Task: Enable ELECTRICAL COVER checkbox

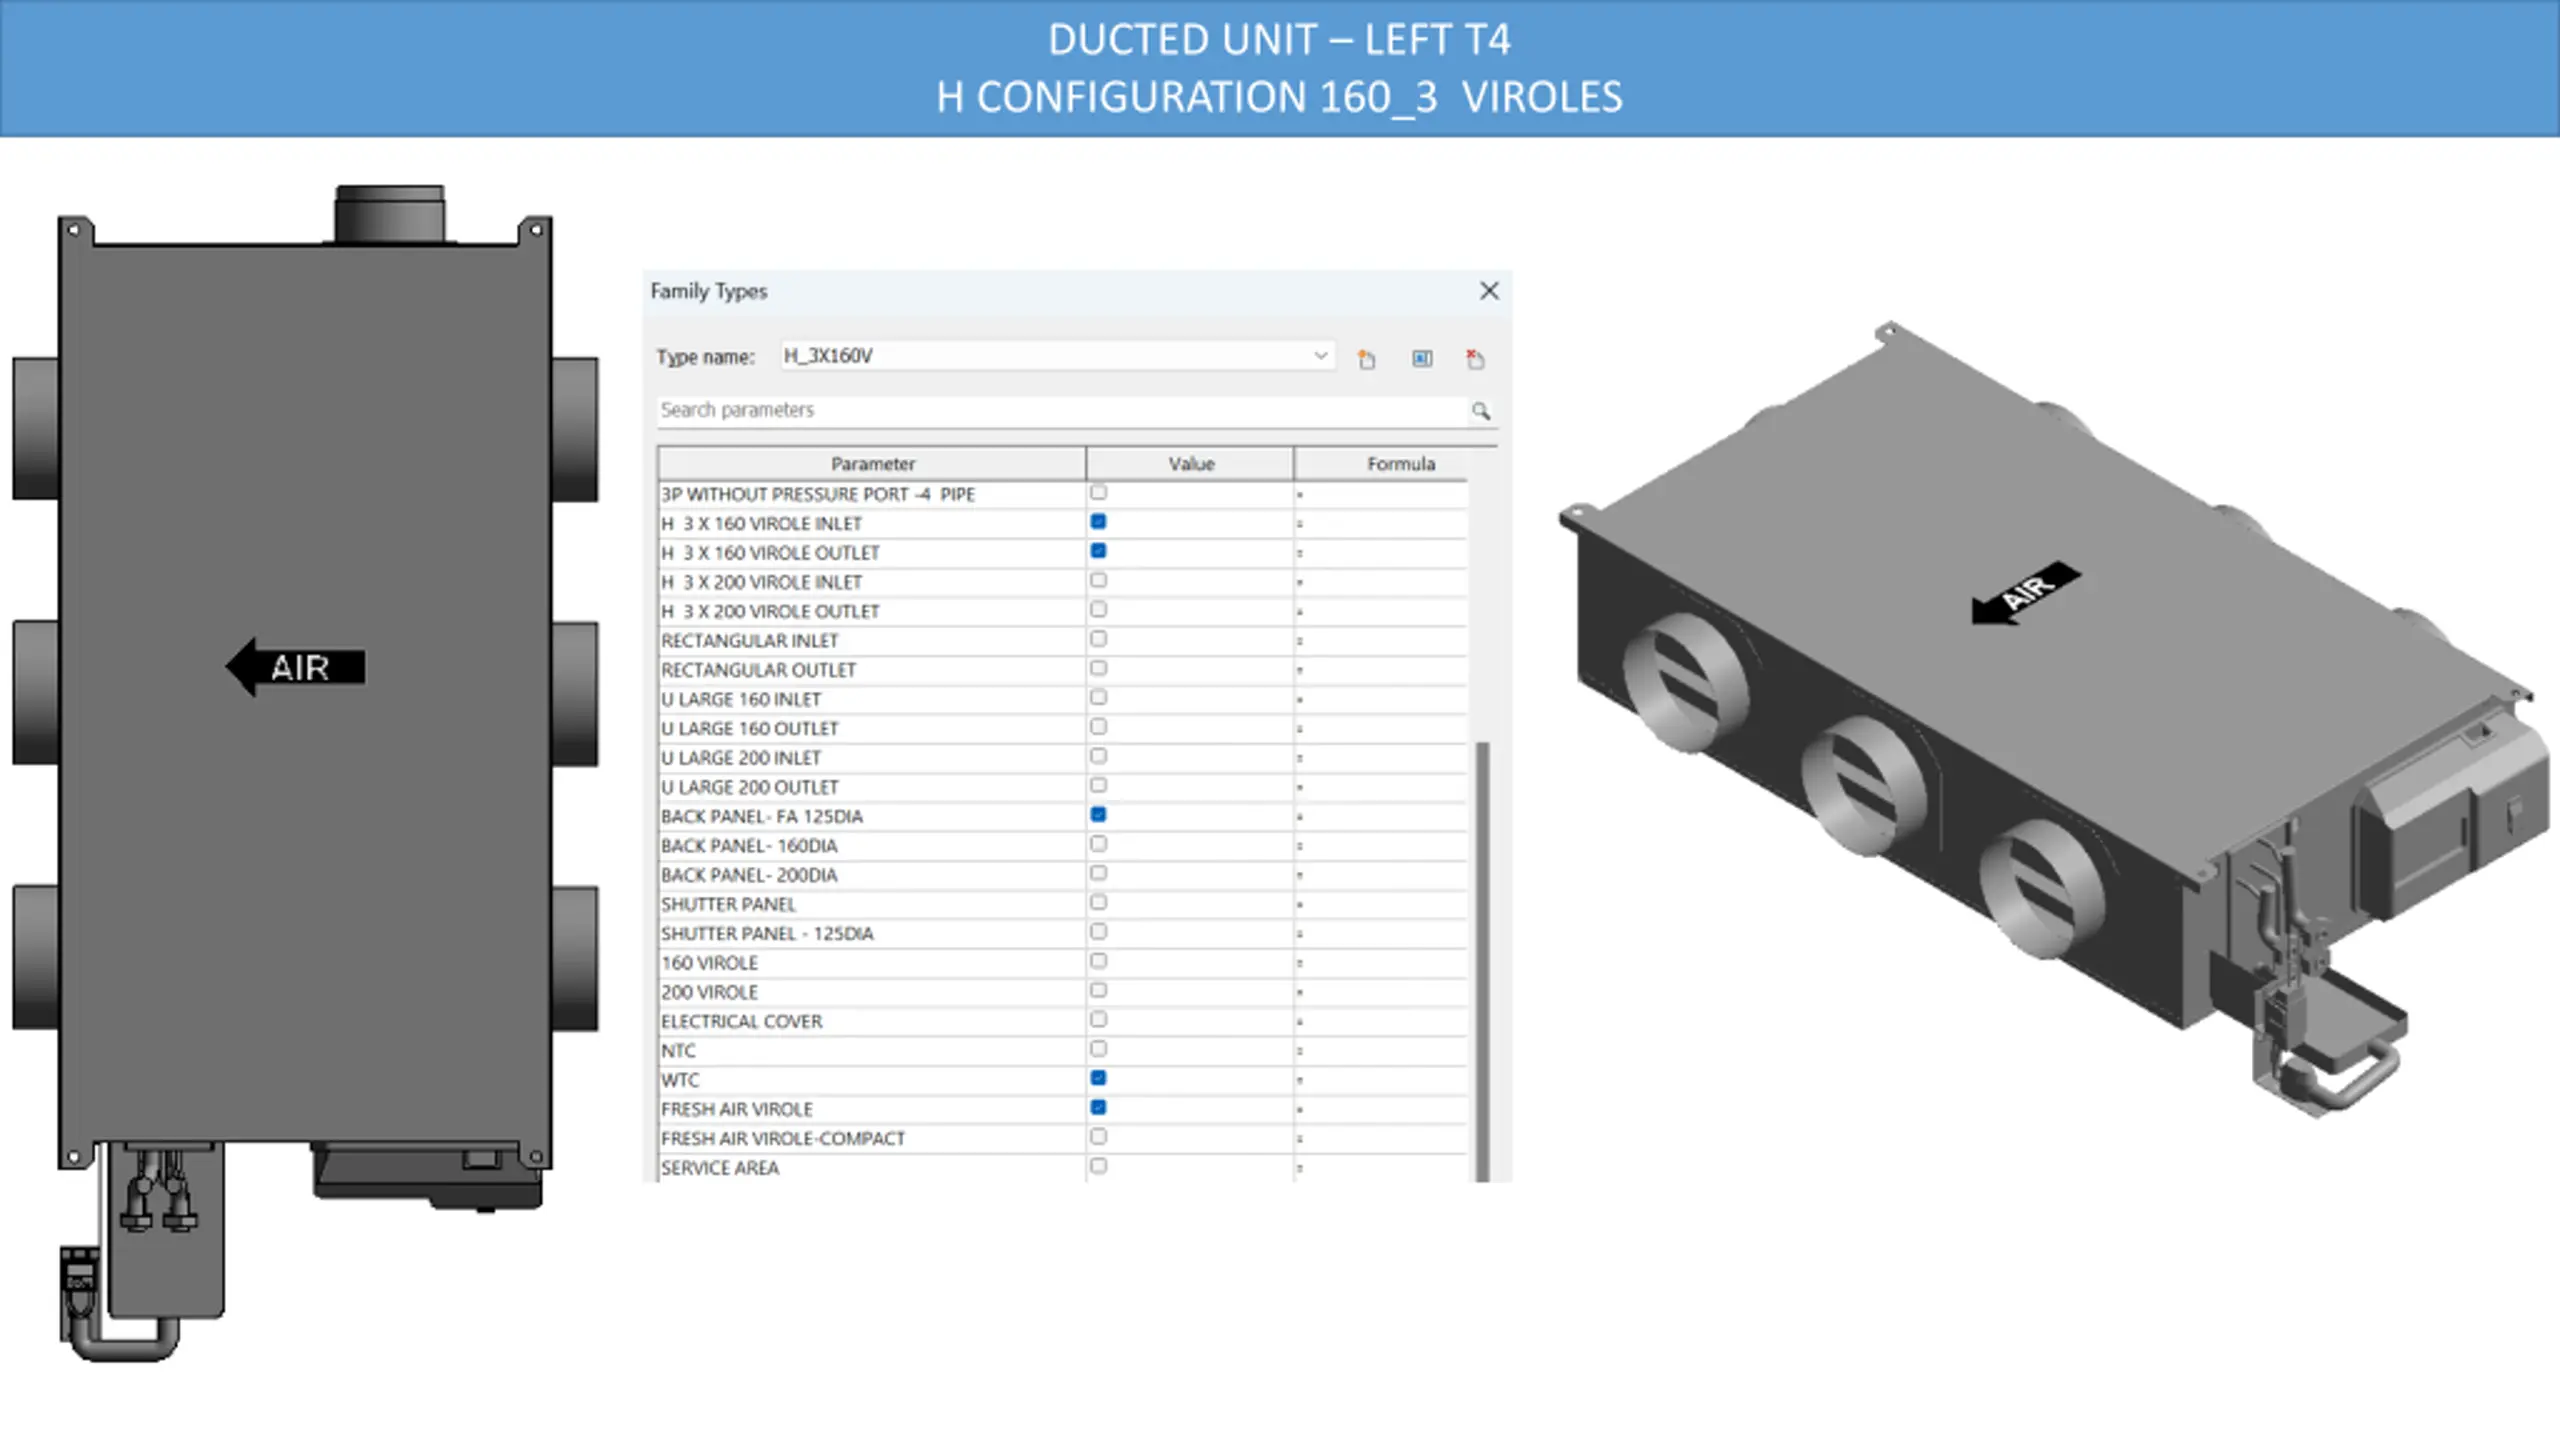Action: pyautogui.click(x=1098, y=1019)
